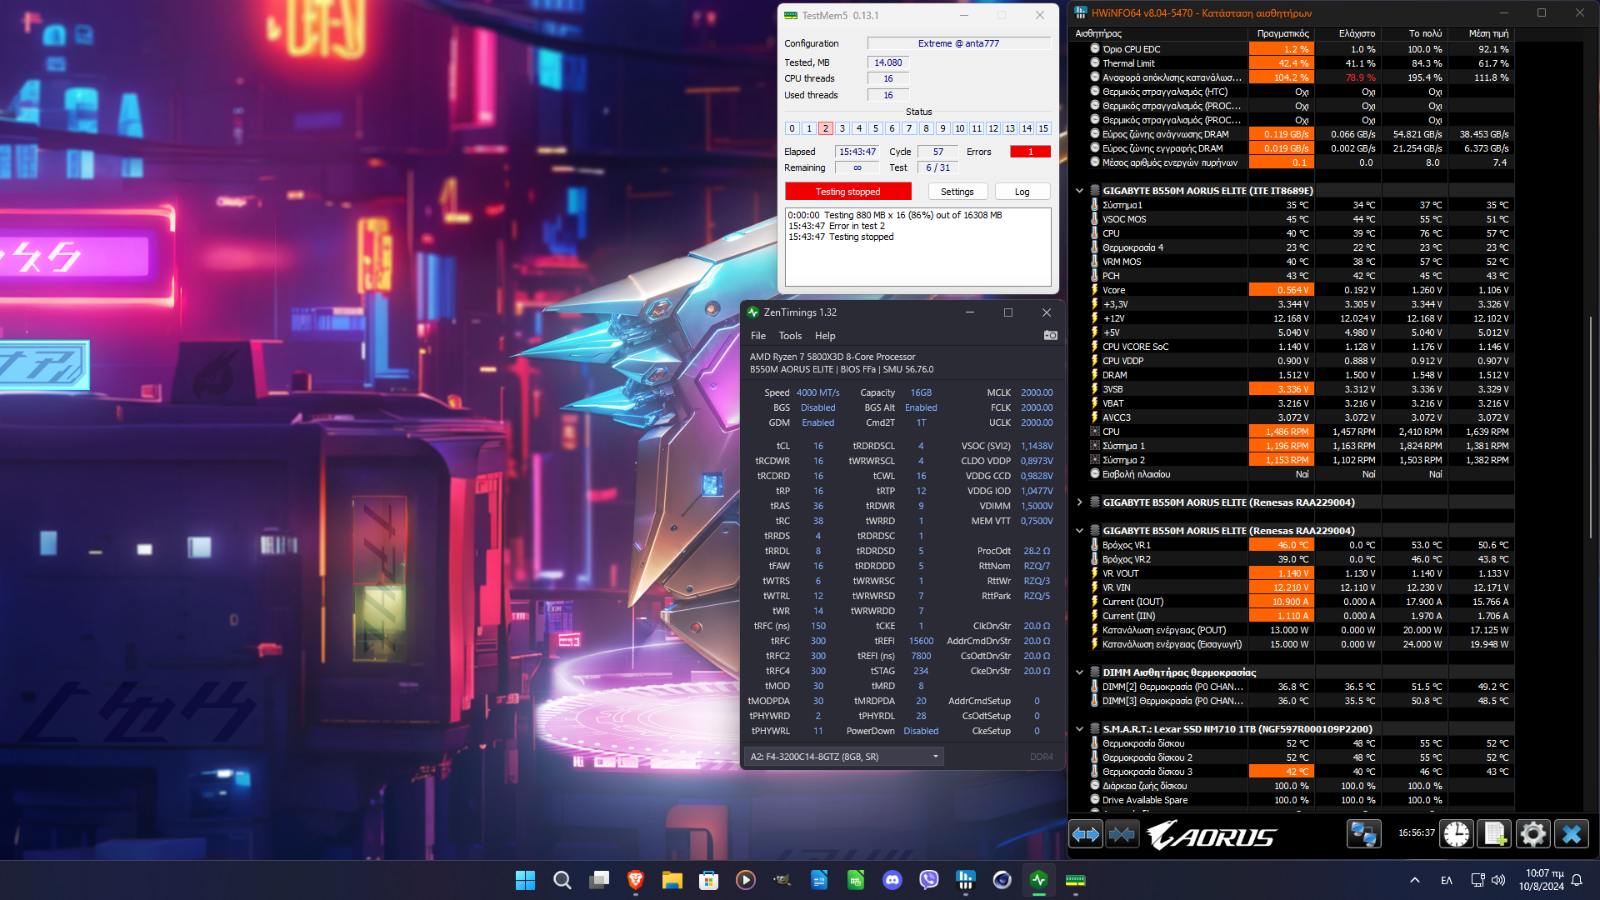Select Thermal Limit row in HWiNFO

coord(1300,63)
